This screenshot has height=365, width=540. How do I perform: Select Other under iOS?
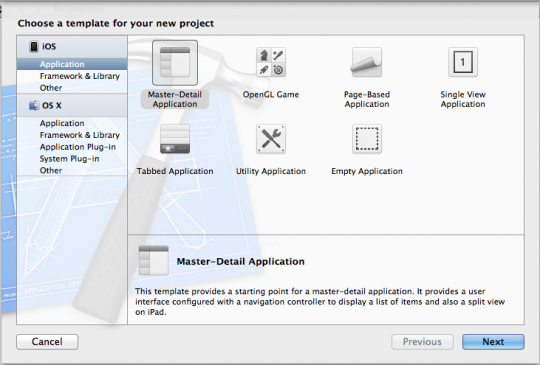tap(72, 87)
